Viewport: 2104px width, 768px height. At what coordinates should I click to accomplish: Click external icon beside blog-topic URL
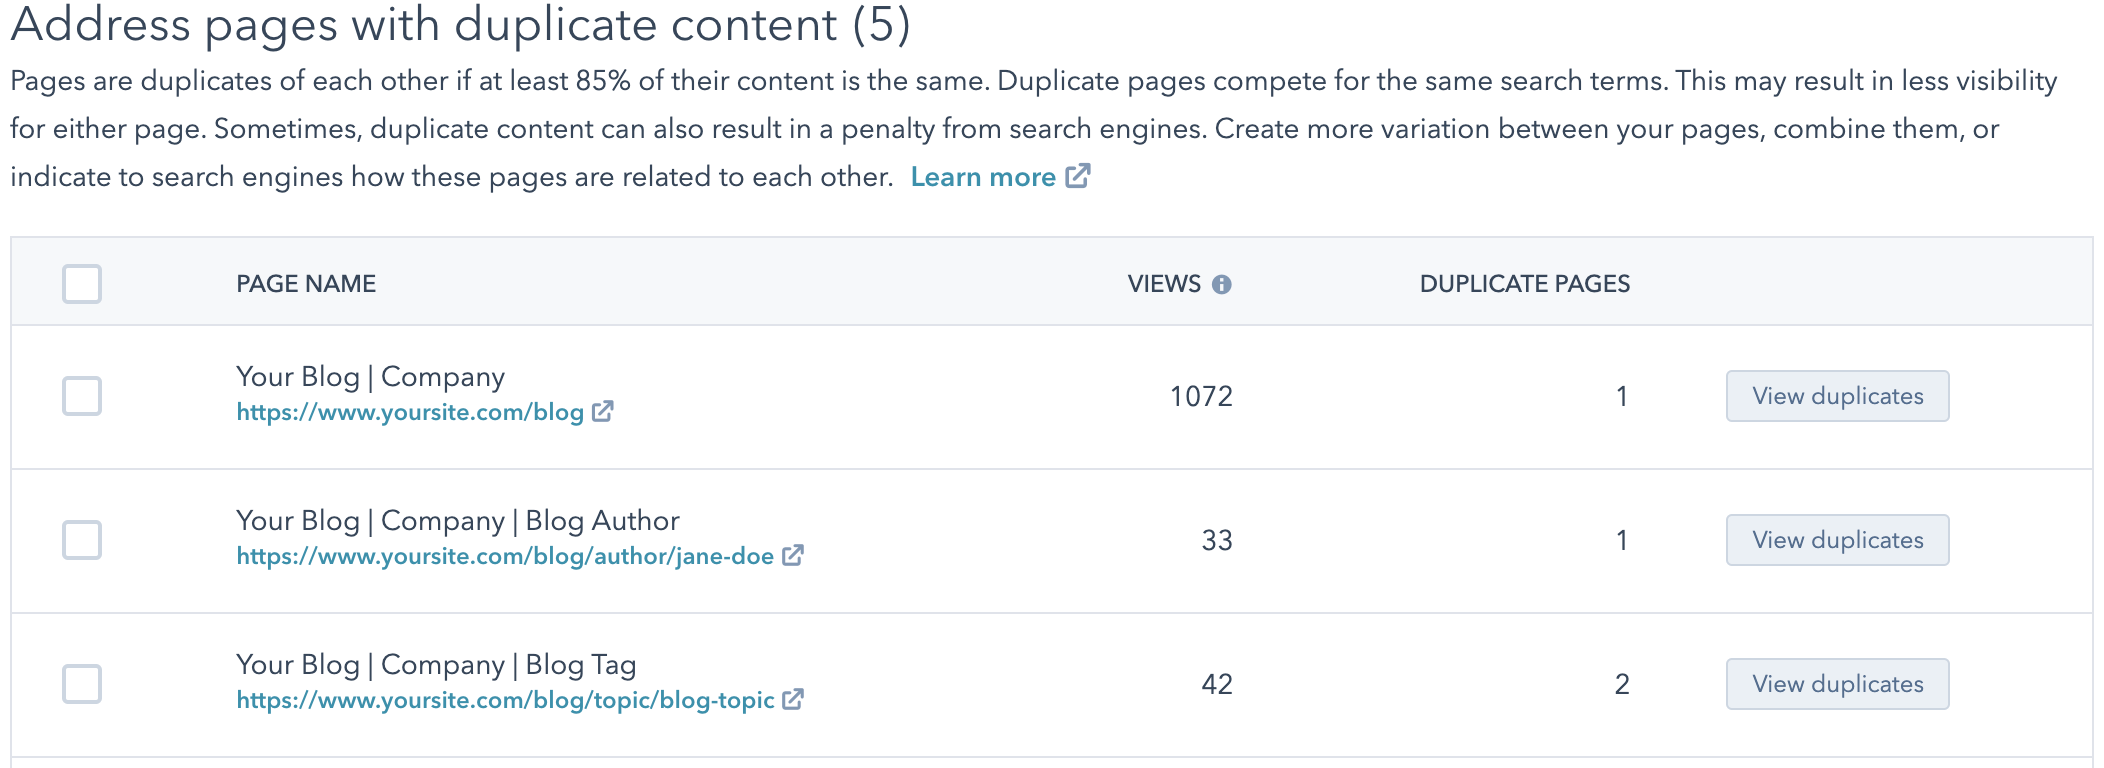(x=792, y=699)
